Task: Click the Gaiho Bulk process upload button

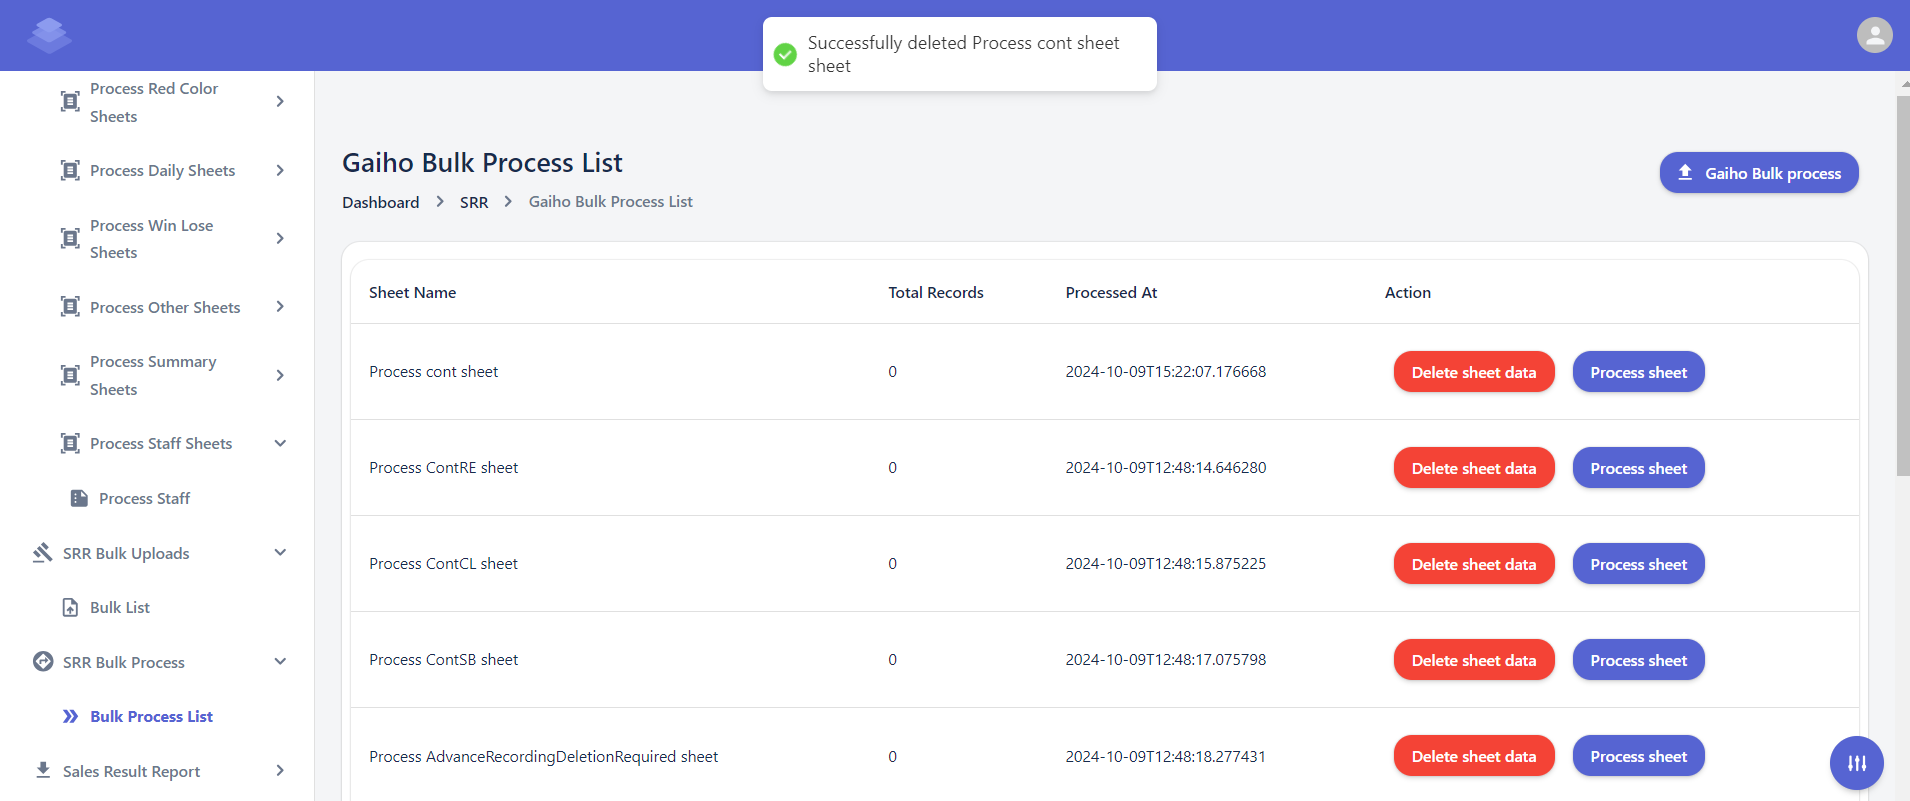Action: point(1758,173)
